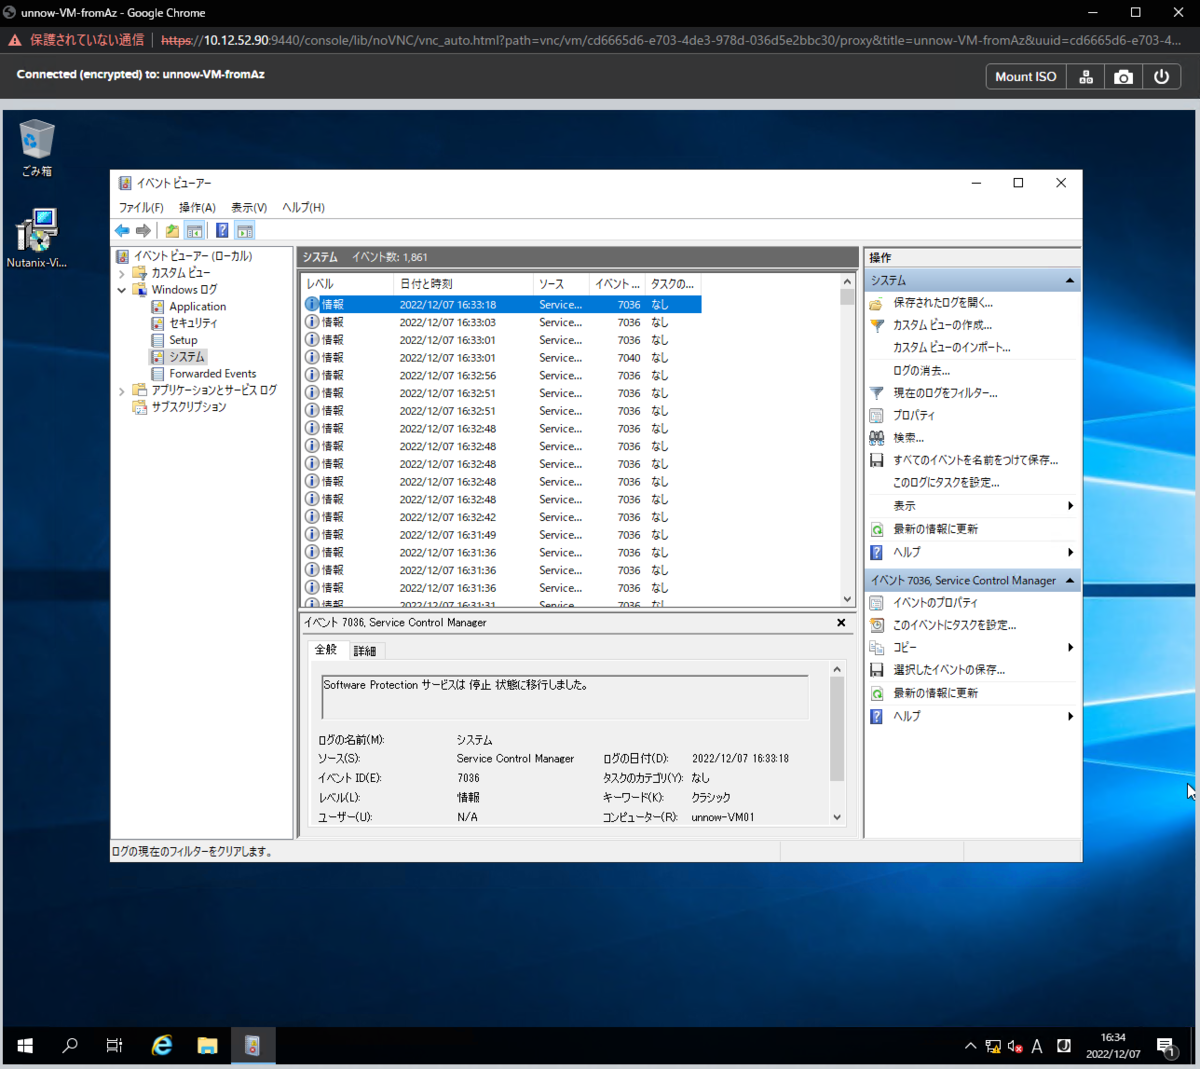The width and height of the screenshot is (1200, 1069).
Task: Select Application log in tree
Action: (x=197, y=307)
